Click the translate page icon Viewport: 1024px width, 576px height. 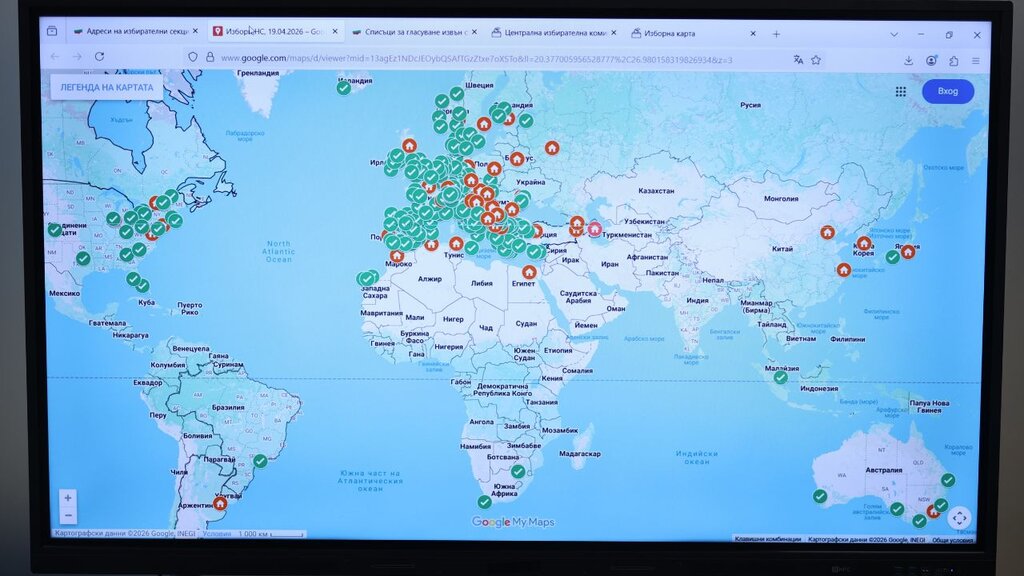pos(798,60)
